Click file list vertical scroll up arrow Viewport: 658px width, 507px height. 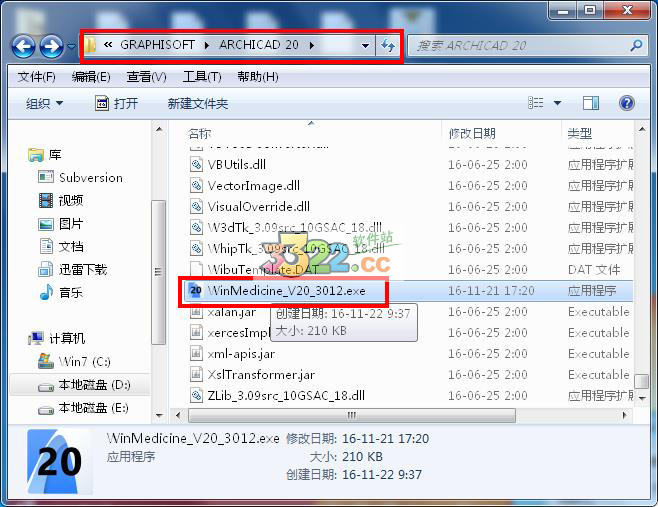(642, 129)
